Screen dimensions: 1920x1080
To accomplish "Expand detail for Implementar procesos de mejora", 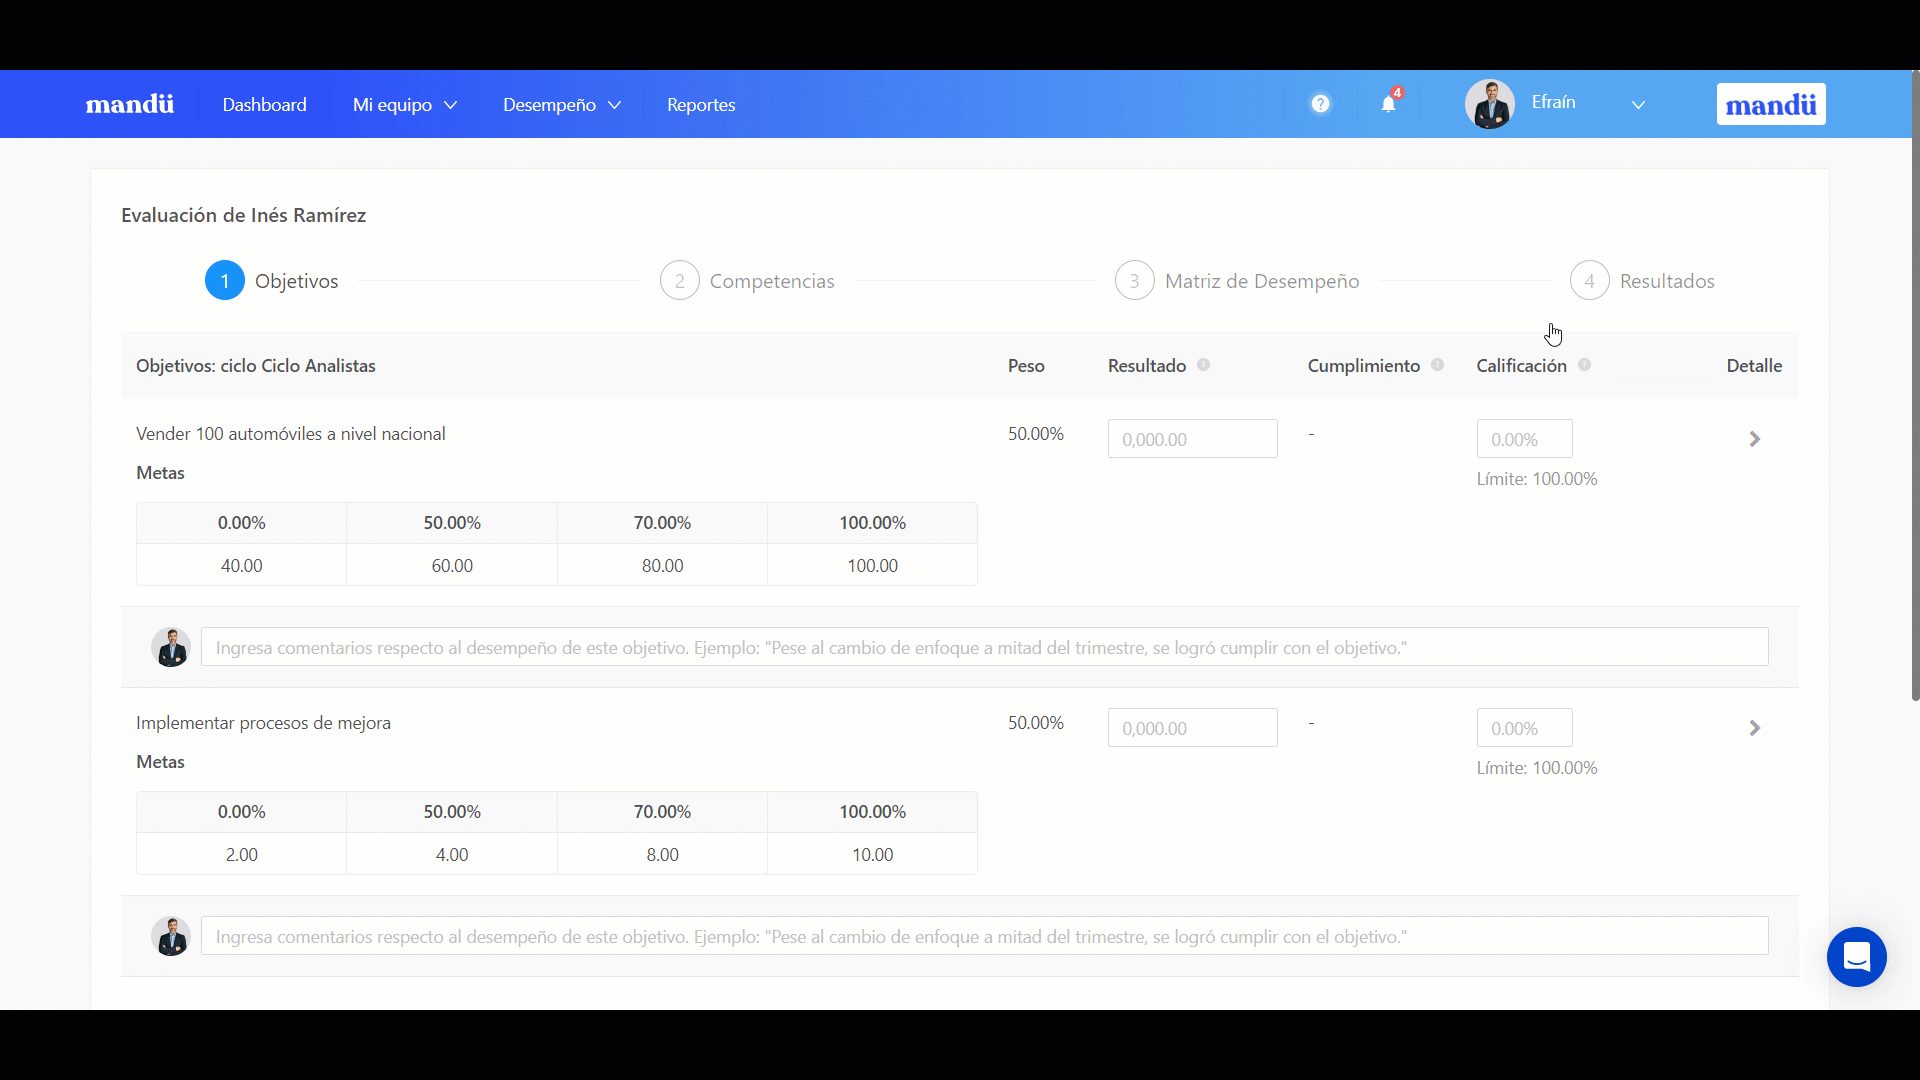I will pyautogui.click(x=1754, y=728).
